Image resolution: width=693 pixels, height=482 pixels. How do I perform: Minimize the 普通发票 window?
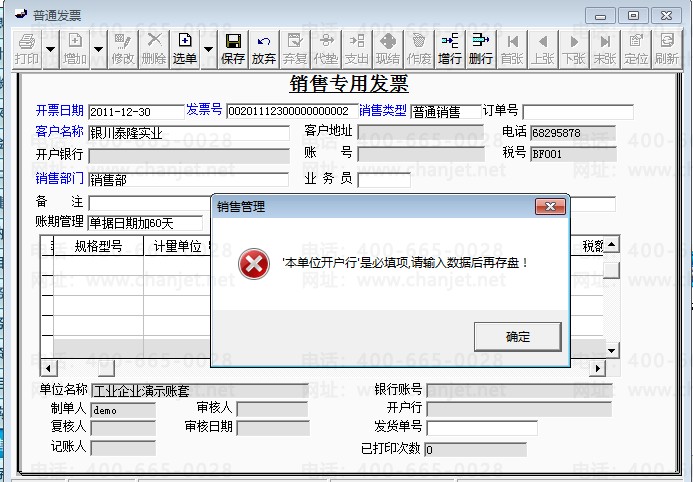pyautogui.click(x=600, y=16)
